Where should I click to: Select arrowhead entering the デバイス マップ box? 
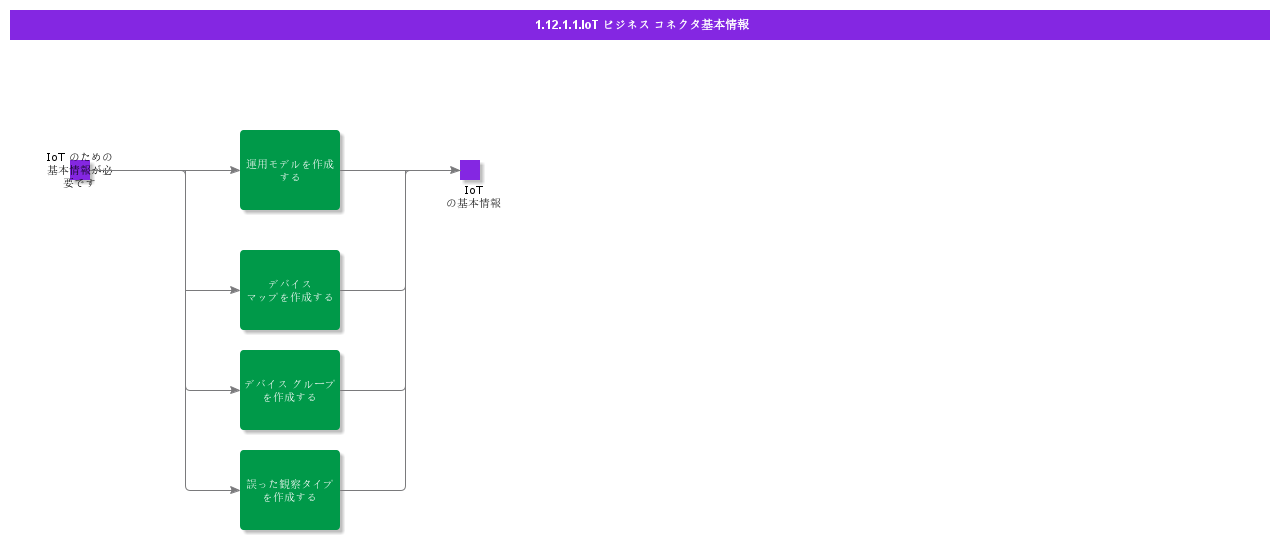[234, 290]
